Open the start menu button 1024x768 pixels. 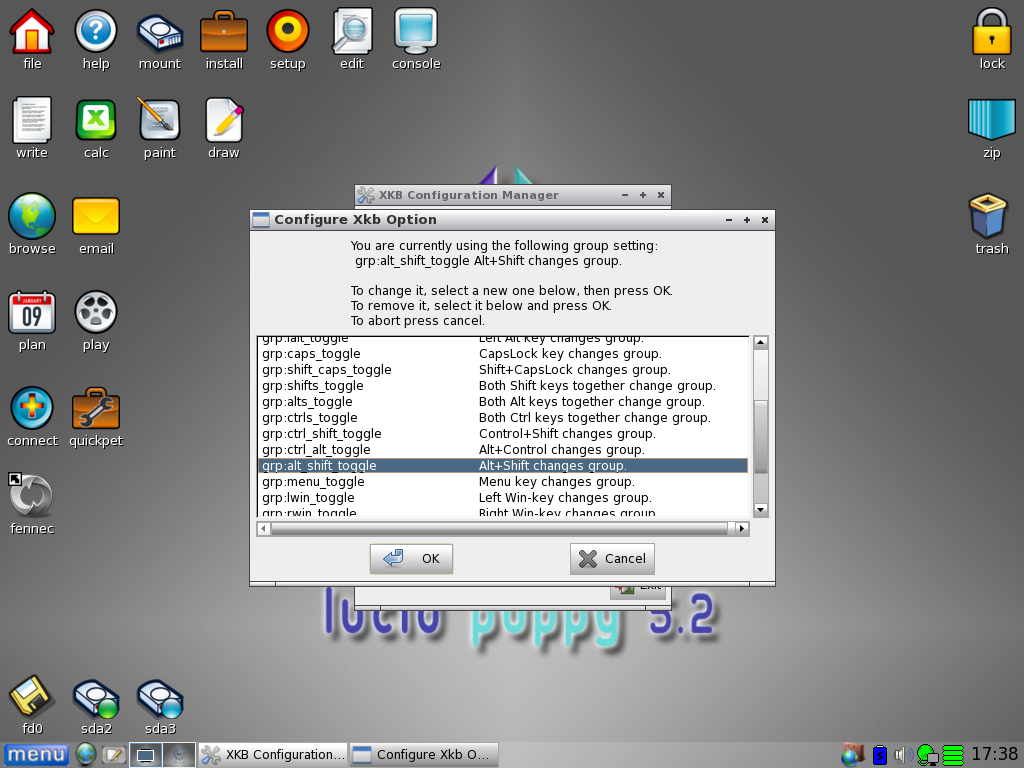tap(36, 755)
